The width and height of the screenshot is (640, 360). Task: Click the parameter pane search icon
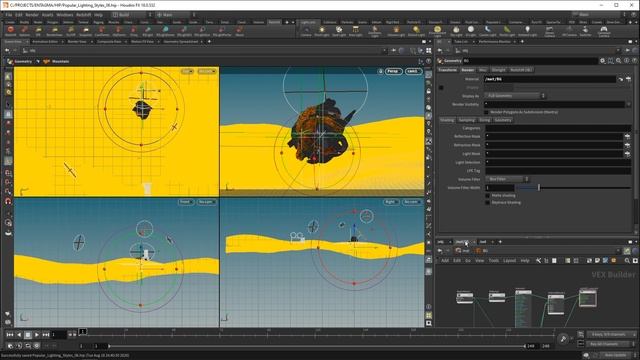619,60
